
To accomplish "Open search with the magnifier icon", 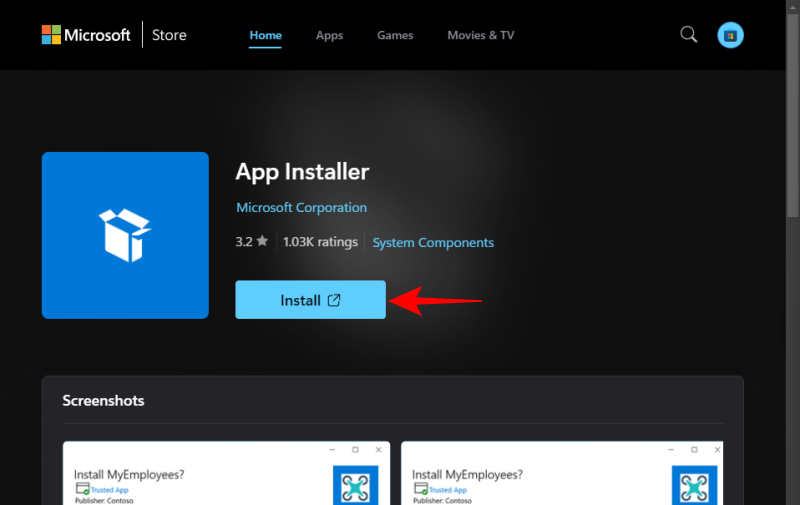I will [688, 35].
